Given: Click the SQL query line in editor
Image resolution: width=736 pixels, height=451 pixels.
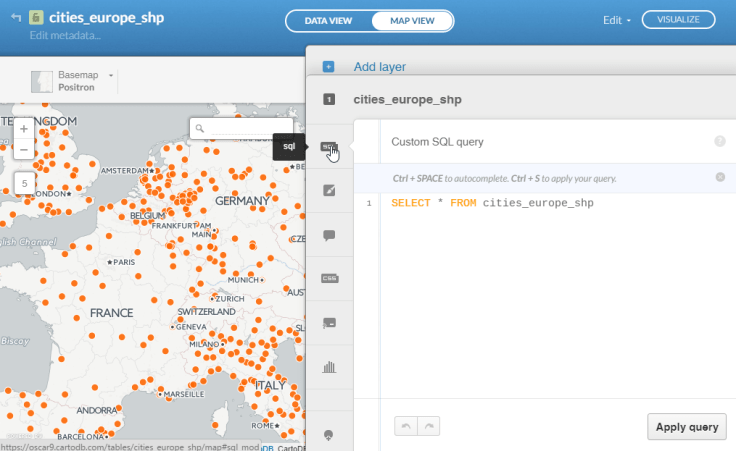Looking at the screenshot, I should point(492,203).
